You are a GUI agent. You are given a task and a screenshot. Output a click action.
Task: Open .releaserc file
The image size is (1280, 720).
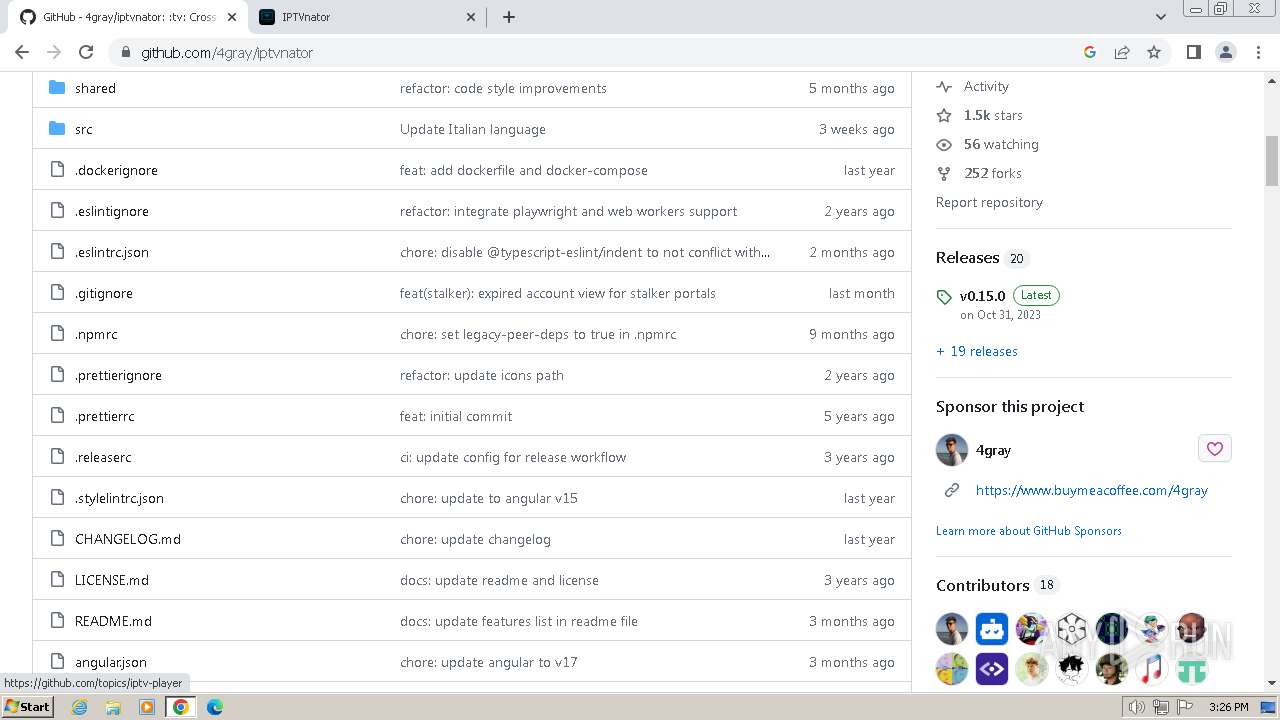click(x=103, y=457)
